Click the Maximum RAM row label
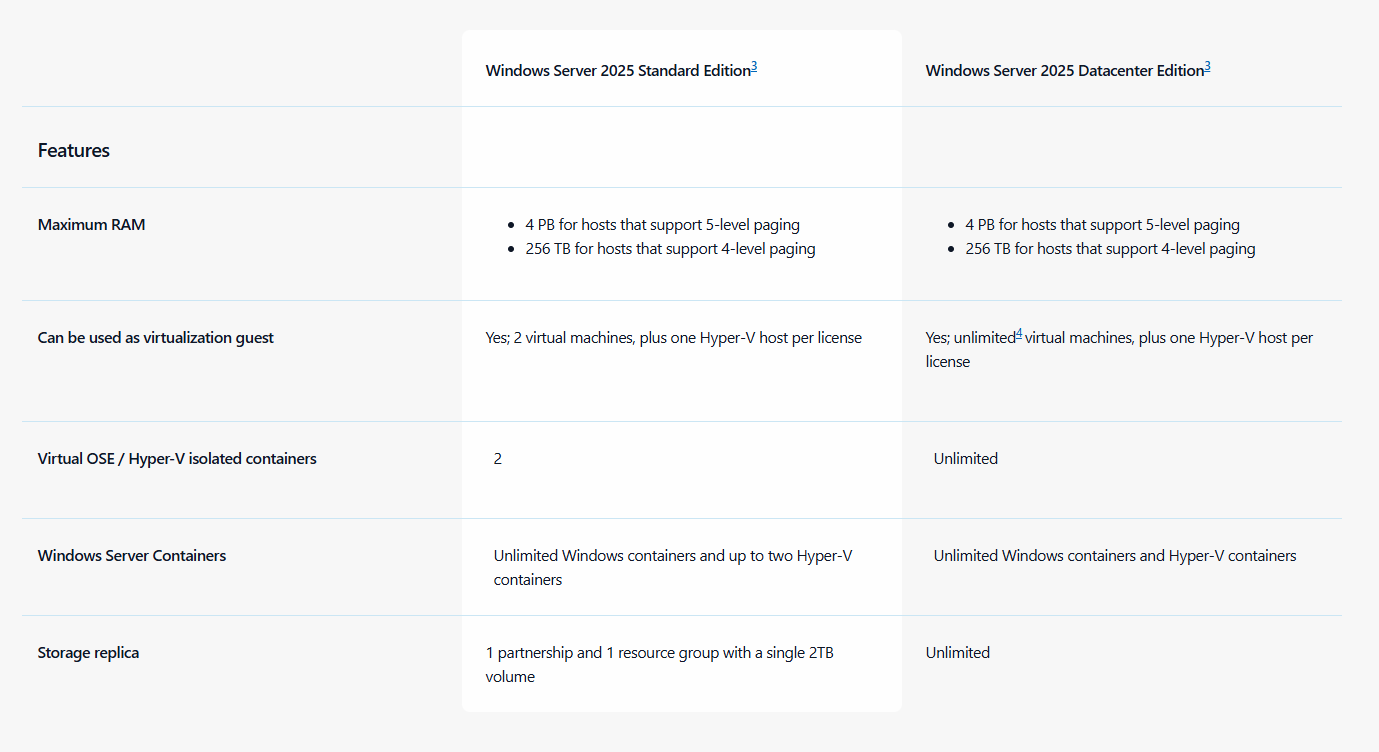1379x752 pixels. pos(91,225)
